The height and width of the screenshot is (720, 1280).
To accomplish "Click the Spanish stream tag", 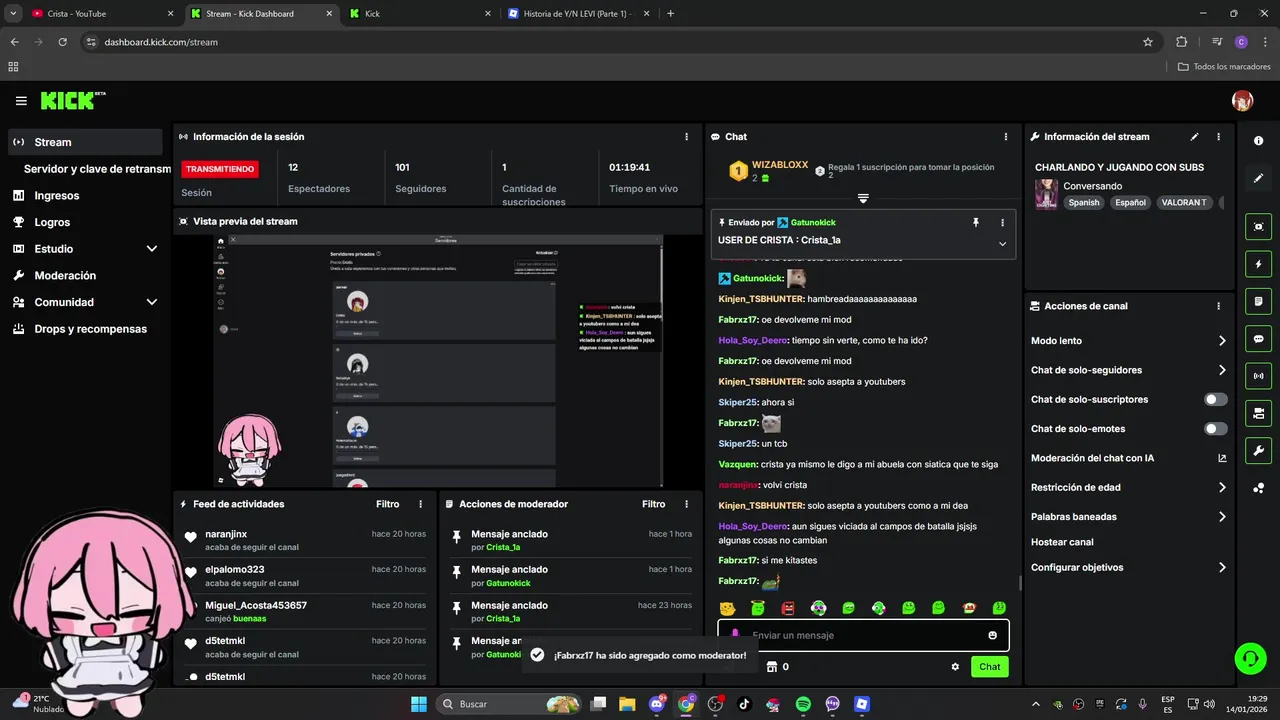I will tap(1083, 203).
